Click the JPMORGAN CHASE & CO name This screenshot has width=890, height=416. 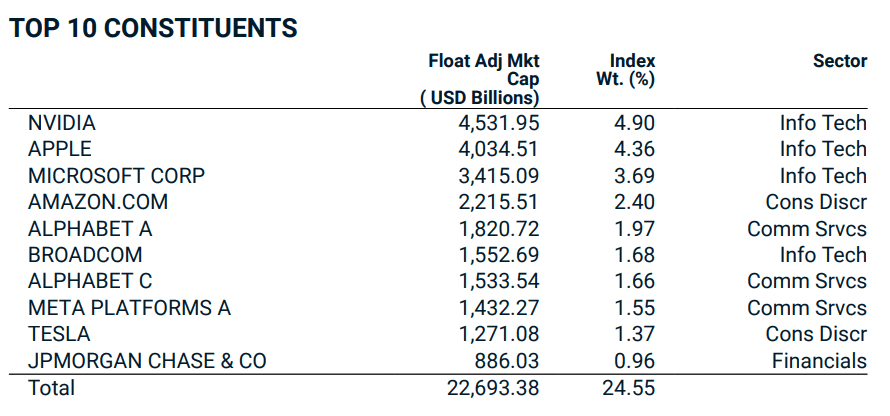147,361
